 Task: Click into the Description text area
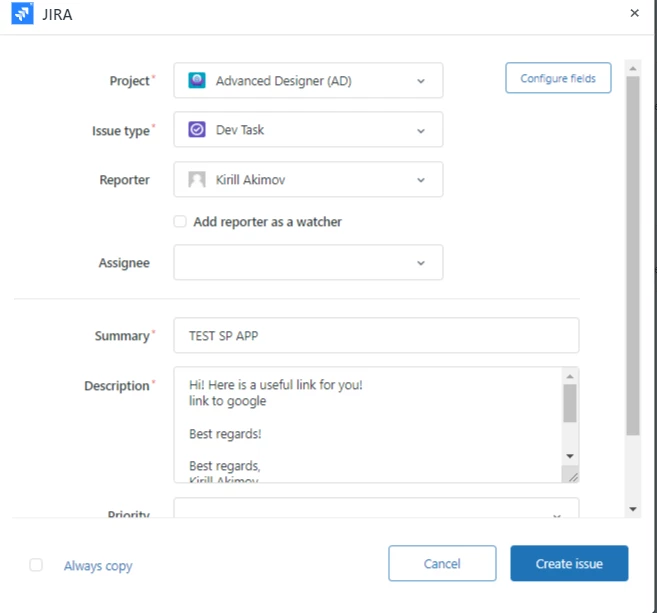click(x=368, y=425)
